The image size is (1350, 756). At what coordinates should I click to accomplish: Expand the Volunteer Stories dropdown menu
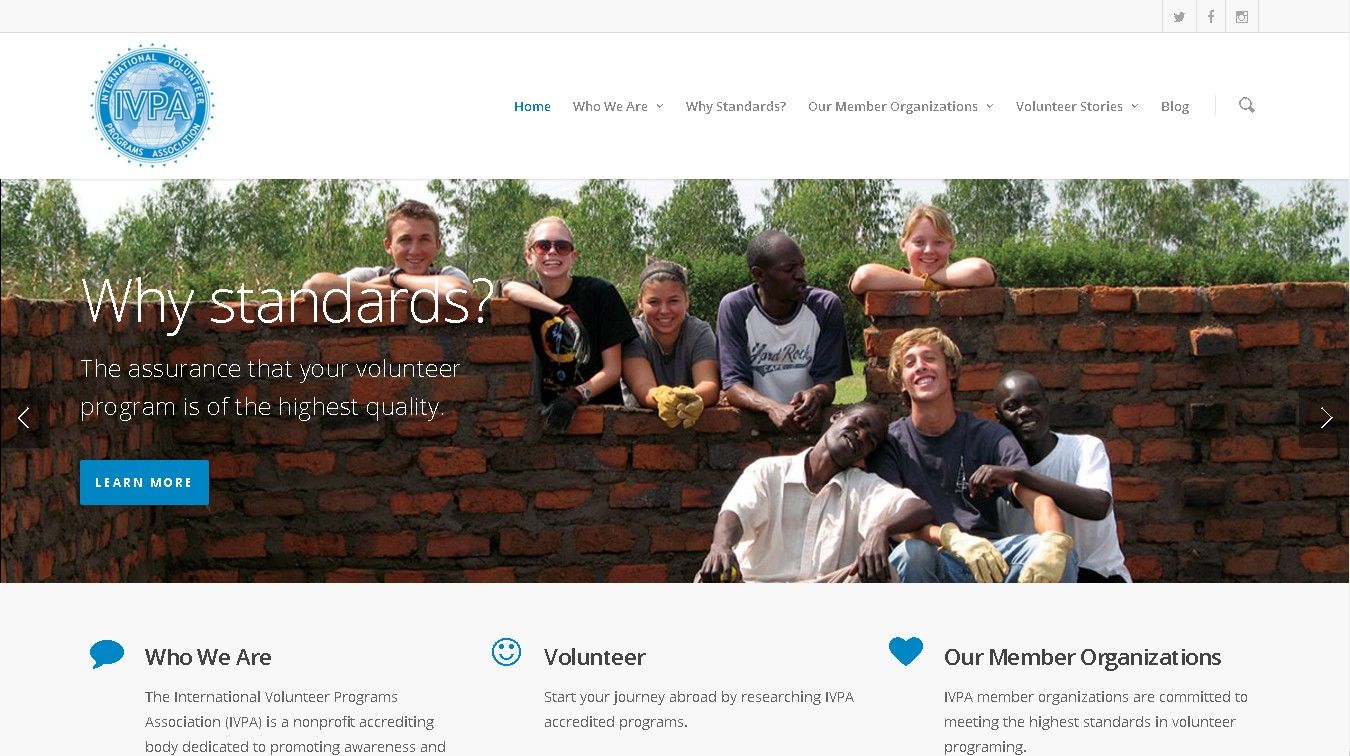coord(1077,106)
